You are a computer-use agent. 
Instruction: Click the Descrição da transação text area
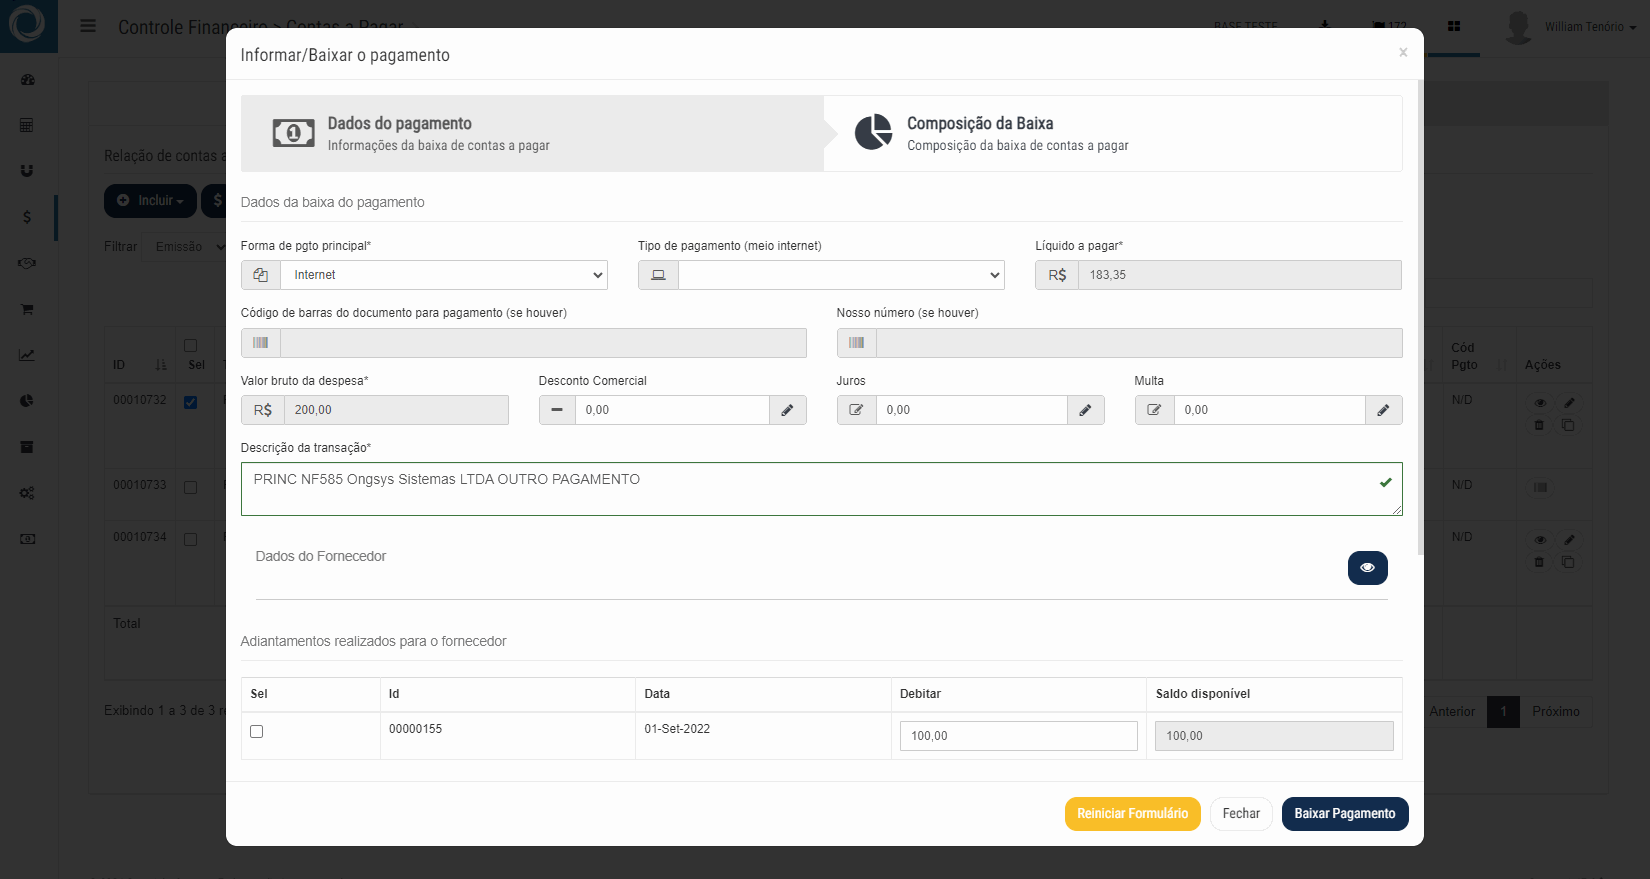point(821,489)
